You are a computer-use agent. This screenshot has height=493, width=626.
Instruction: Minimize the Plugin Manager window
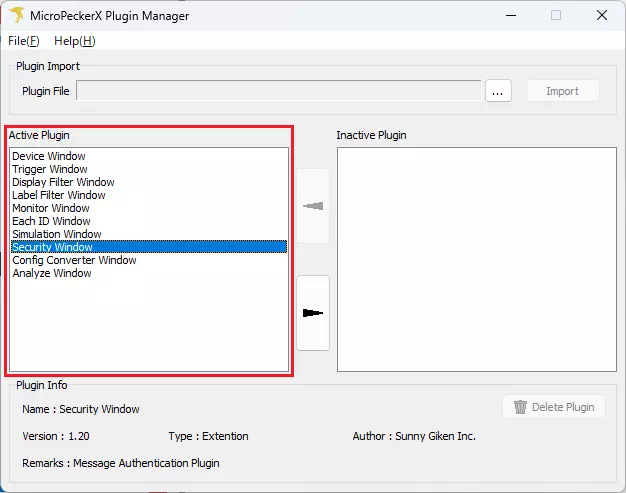(511, 16)
